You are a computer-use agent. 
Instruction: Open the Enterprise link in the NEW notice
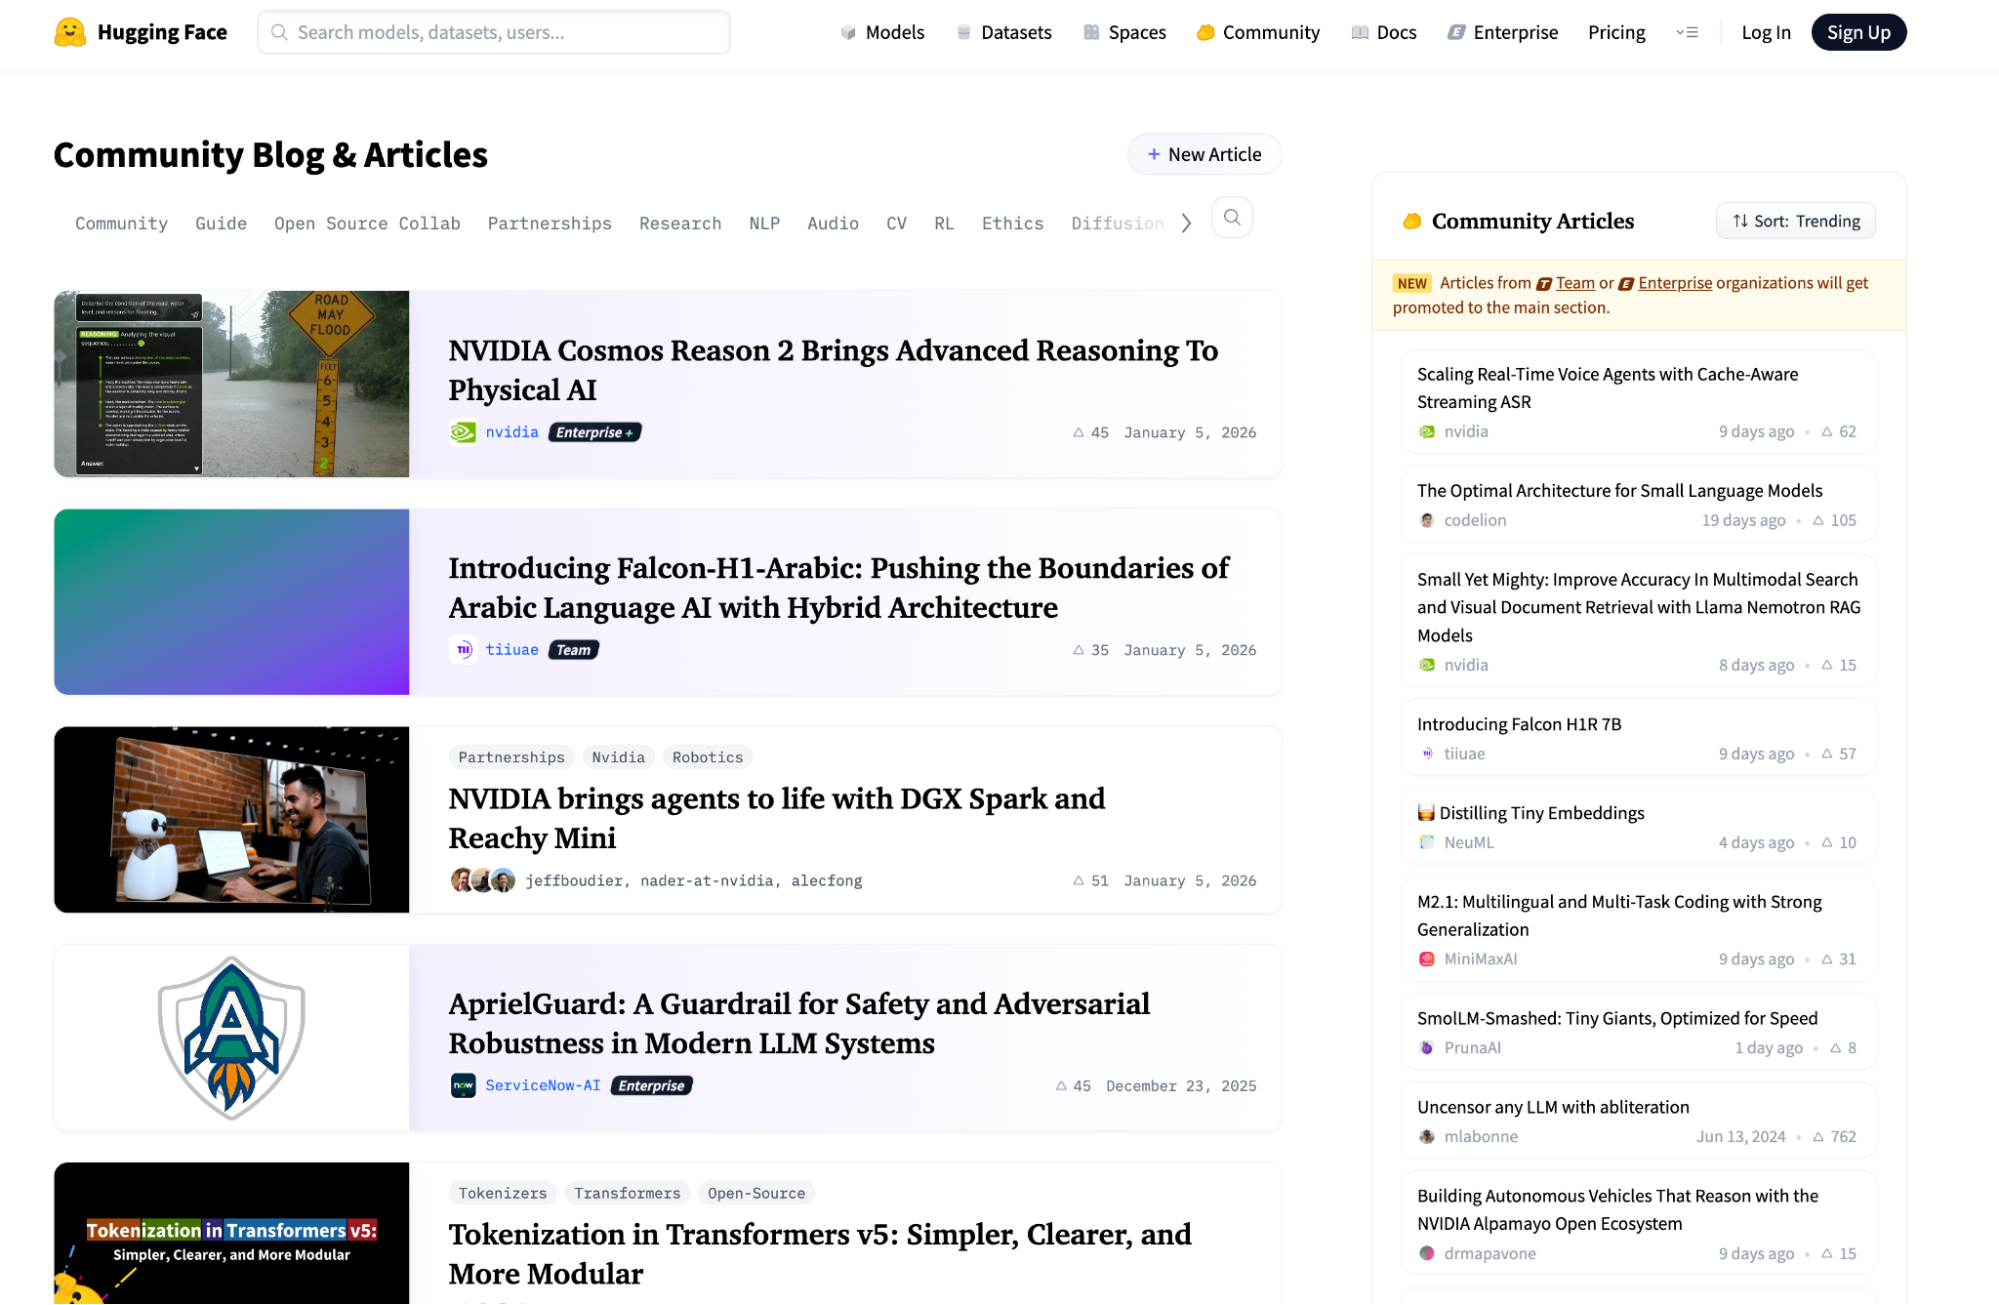(x=1674, y=283)
